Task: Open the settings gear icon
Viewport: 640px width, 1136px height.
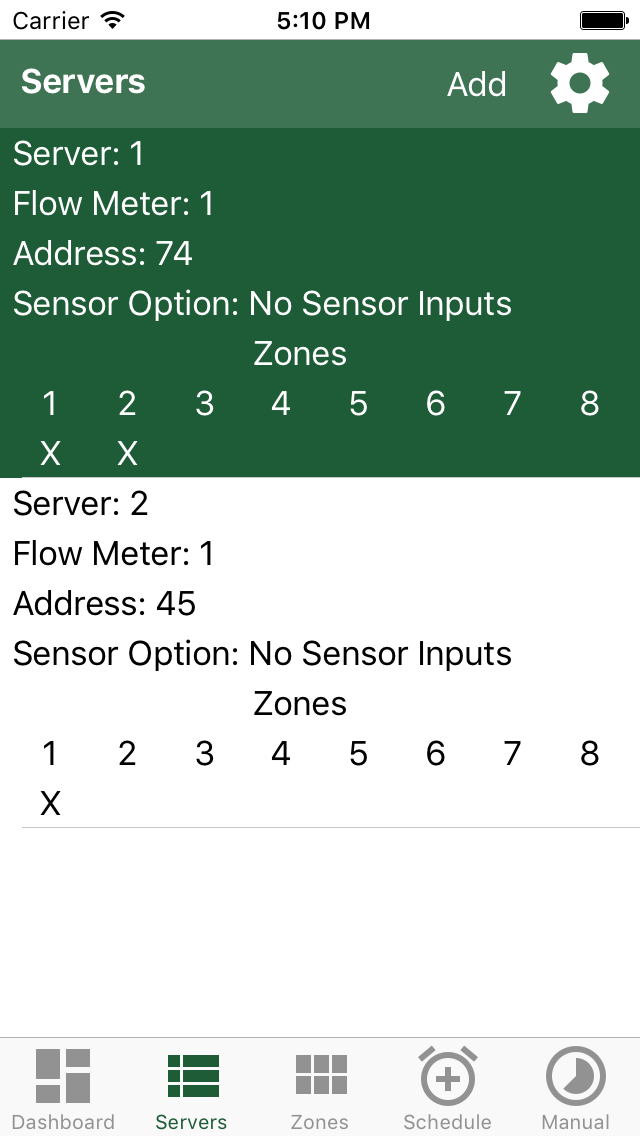Action: point(579,83)
